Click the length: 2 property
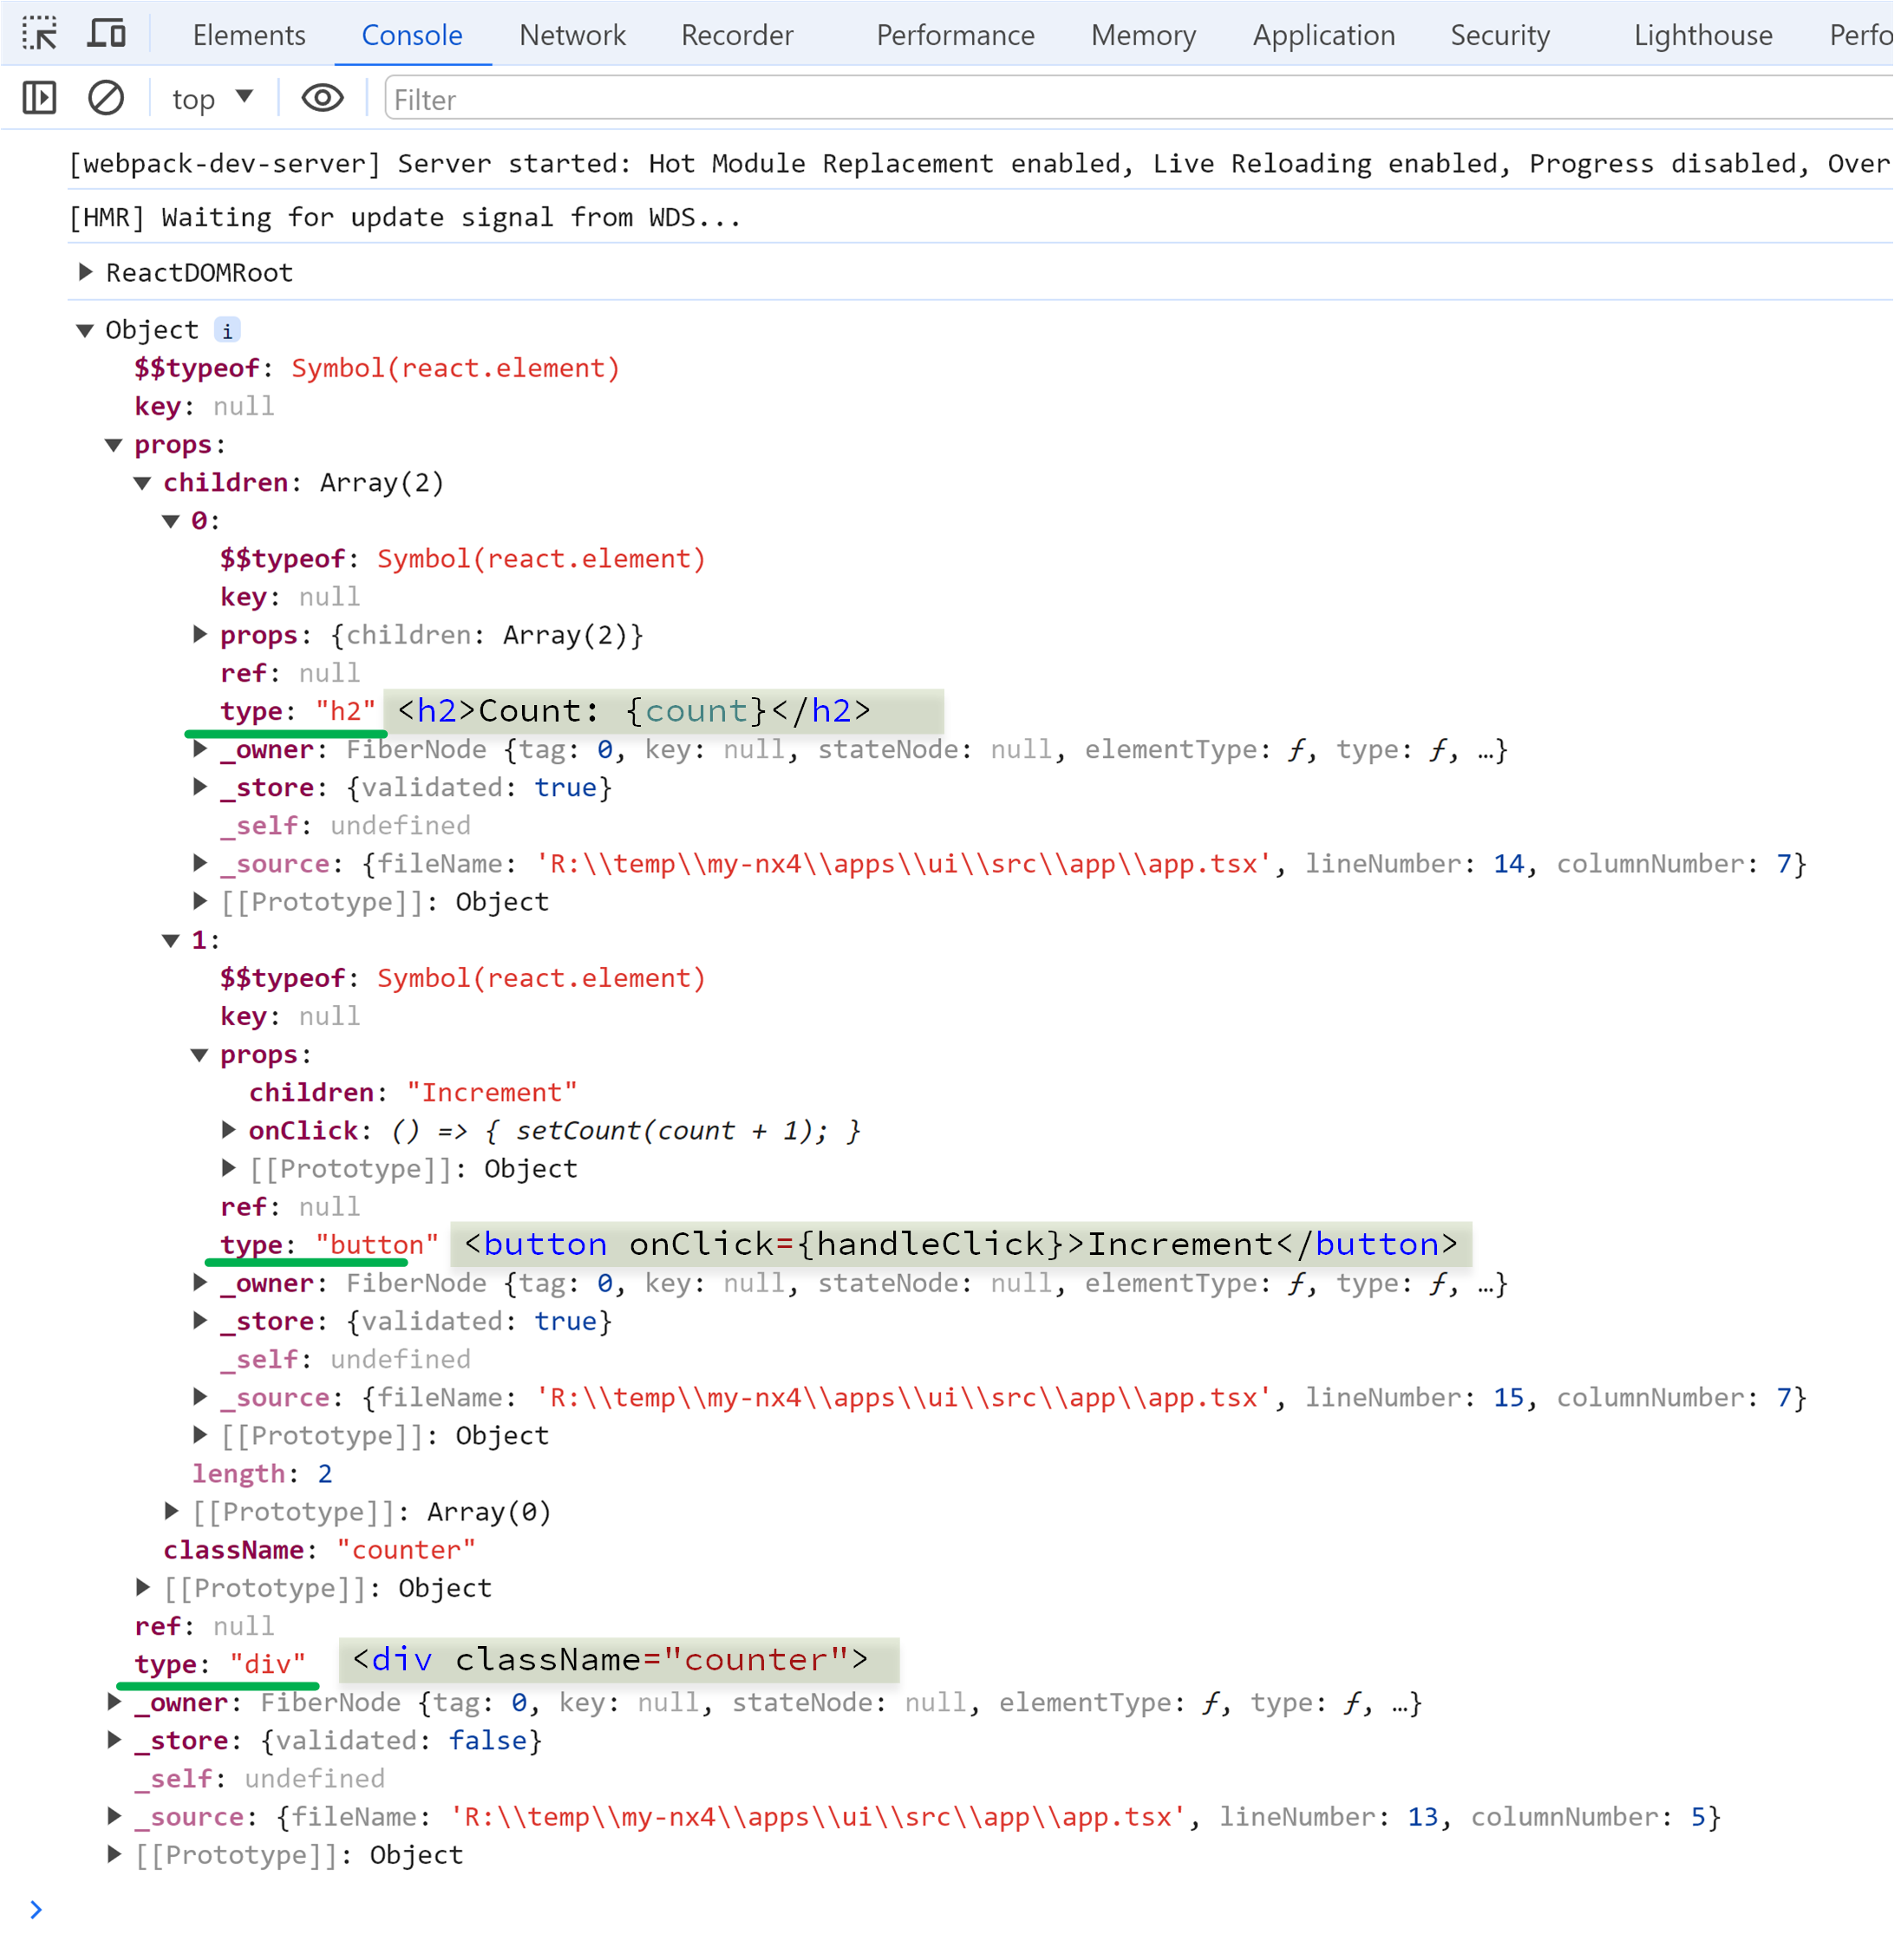Image resolution: width=1894 pixels, height=1960 pixels. click(x=262, y=1473)
